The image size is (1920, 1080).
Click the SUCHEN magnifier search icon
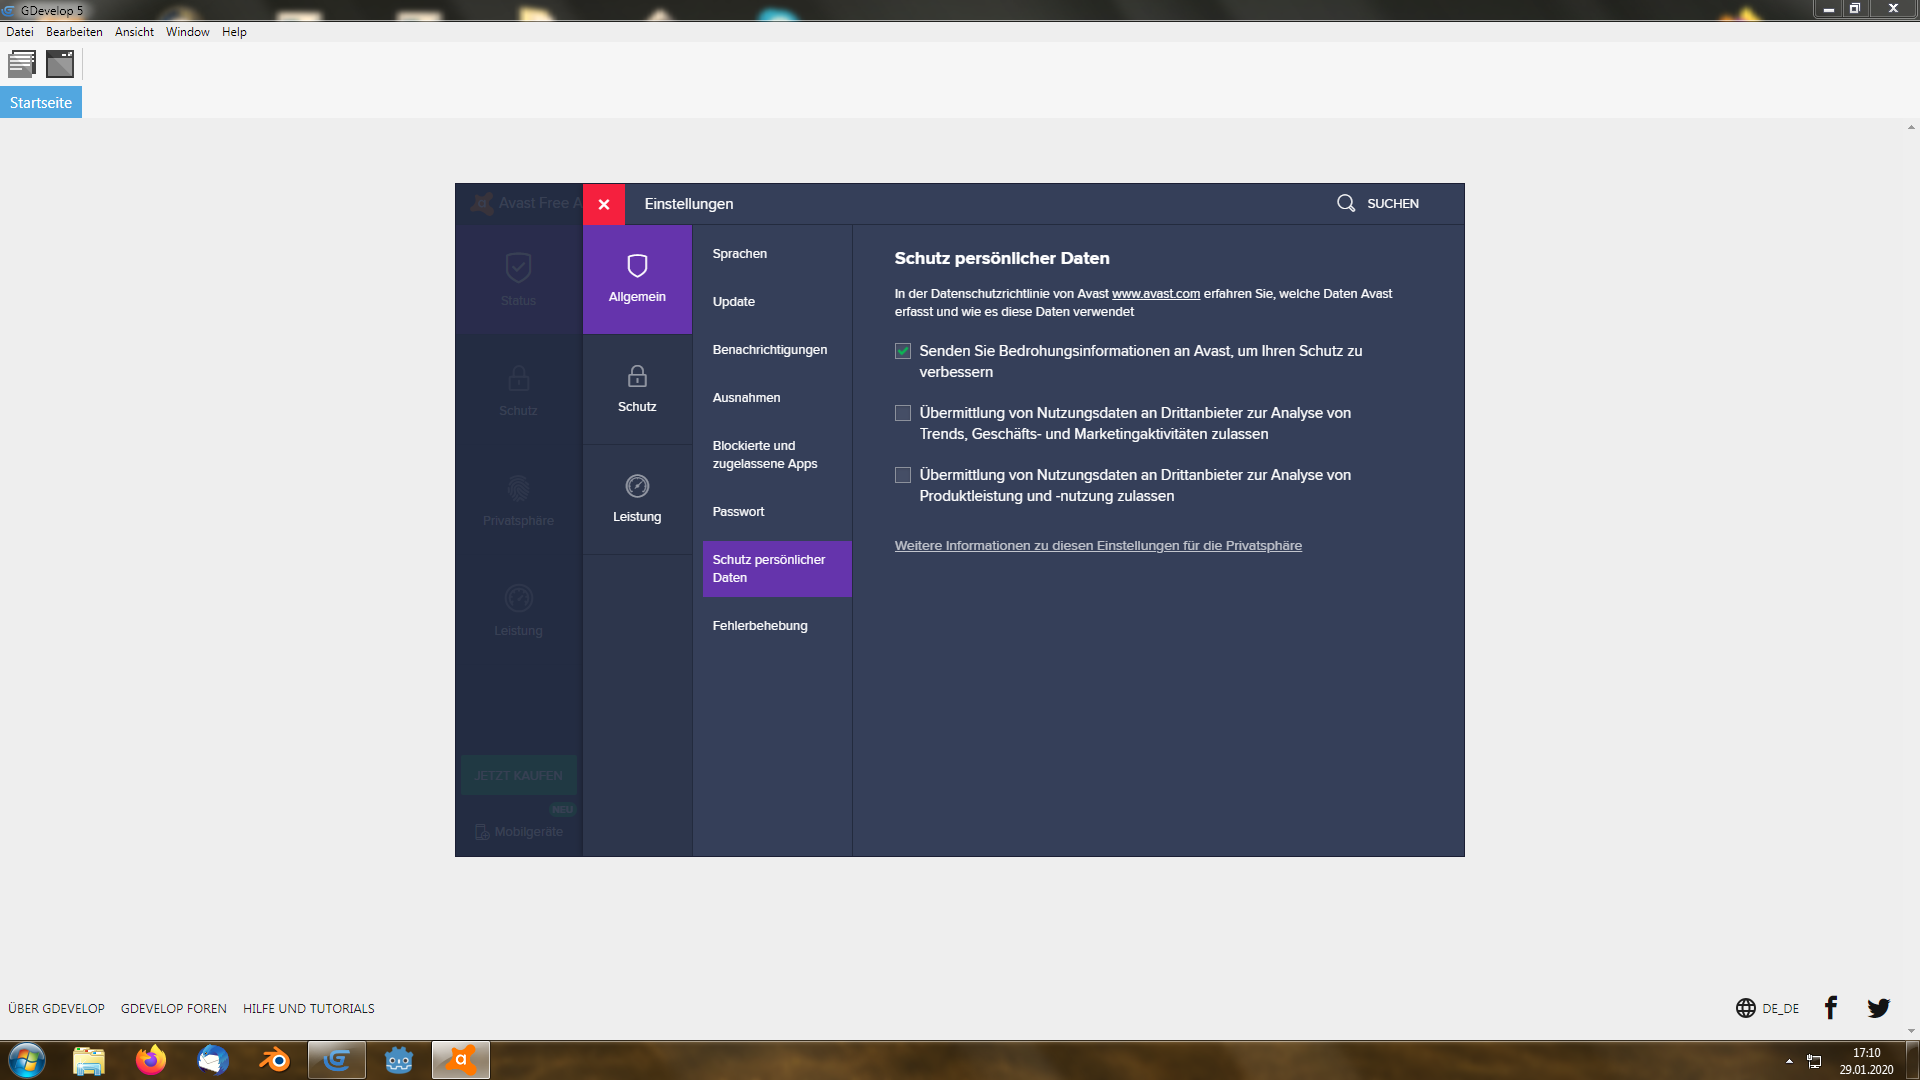point(1346,203)
